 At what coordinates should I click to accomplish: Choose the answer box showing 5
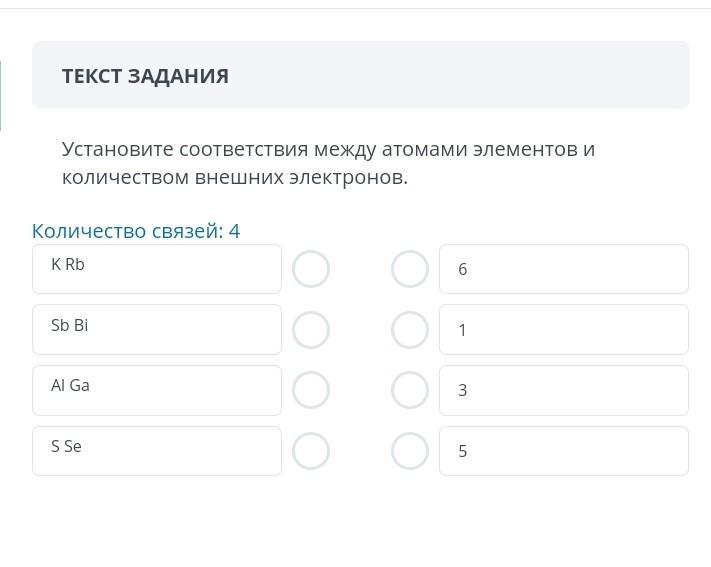[x=563, y=451]
